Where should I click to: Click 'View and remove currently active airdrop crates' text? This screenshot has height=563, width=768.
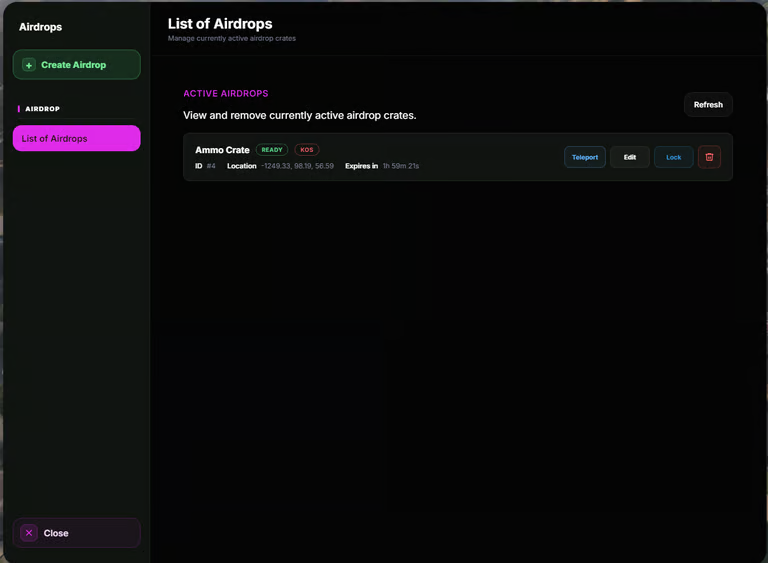[300, 116]
